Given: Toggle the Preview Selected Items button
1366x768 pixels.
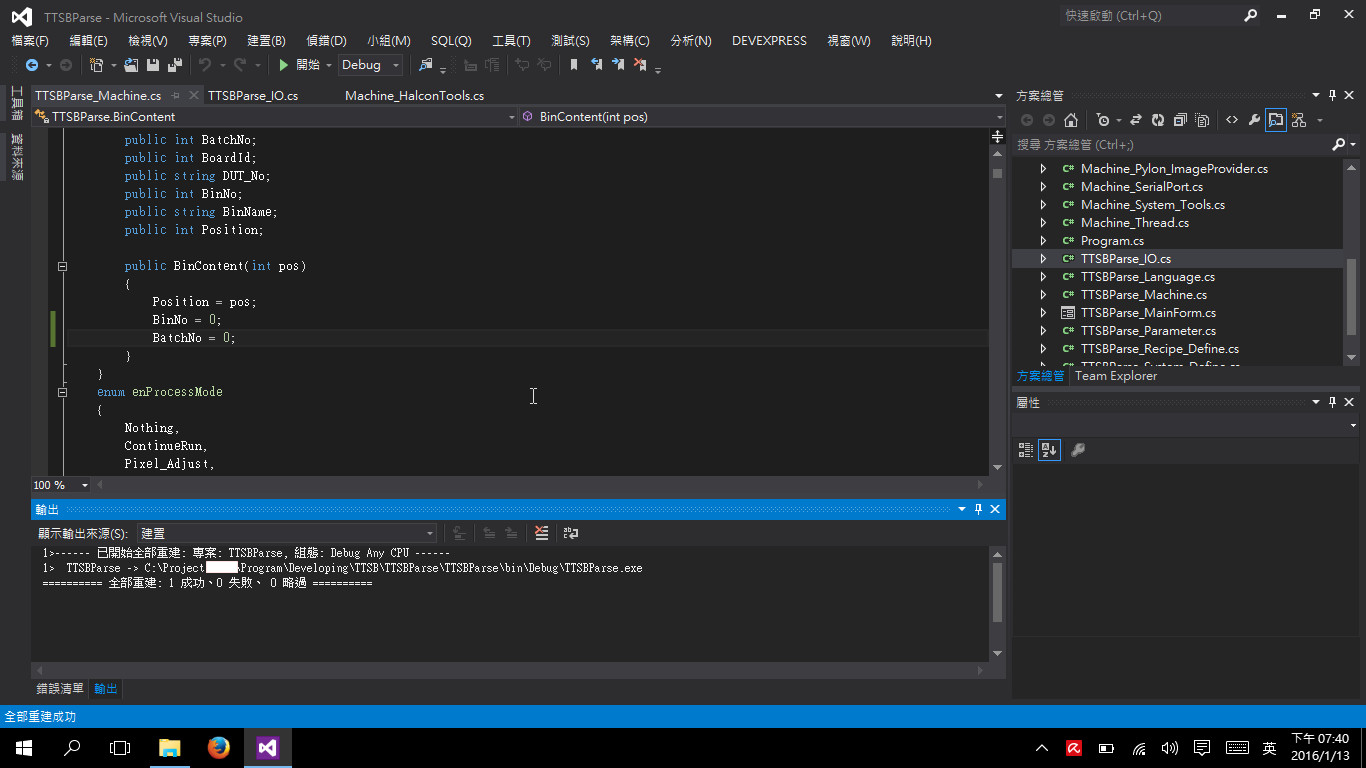Looking at the screenshot, I should pos(1276,120).
